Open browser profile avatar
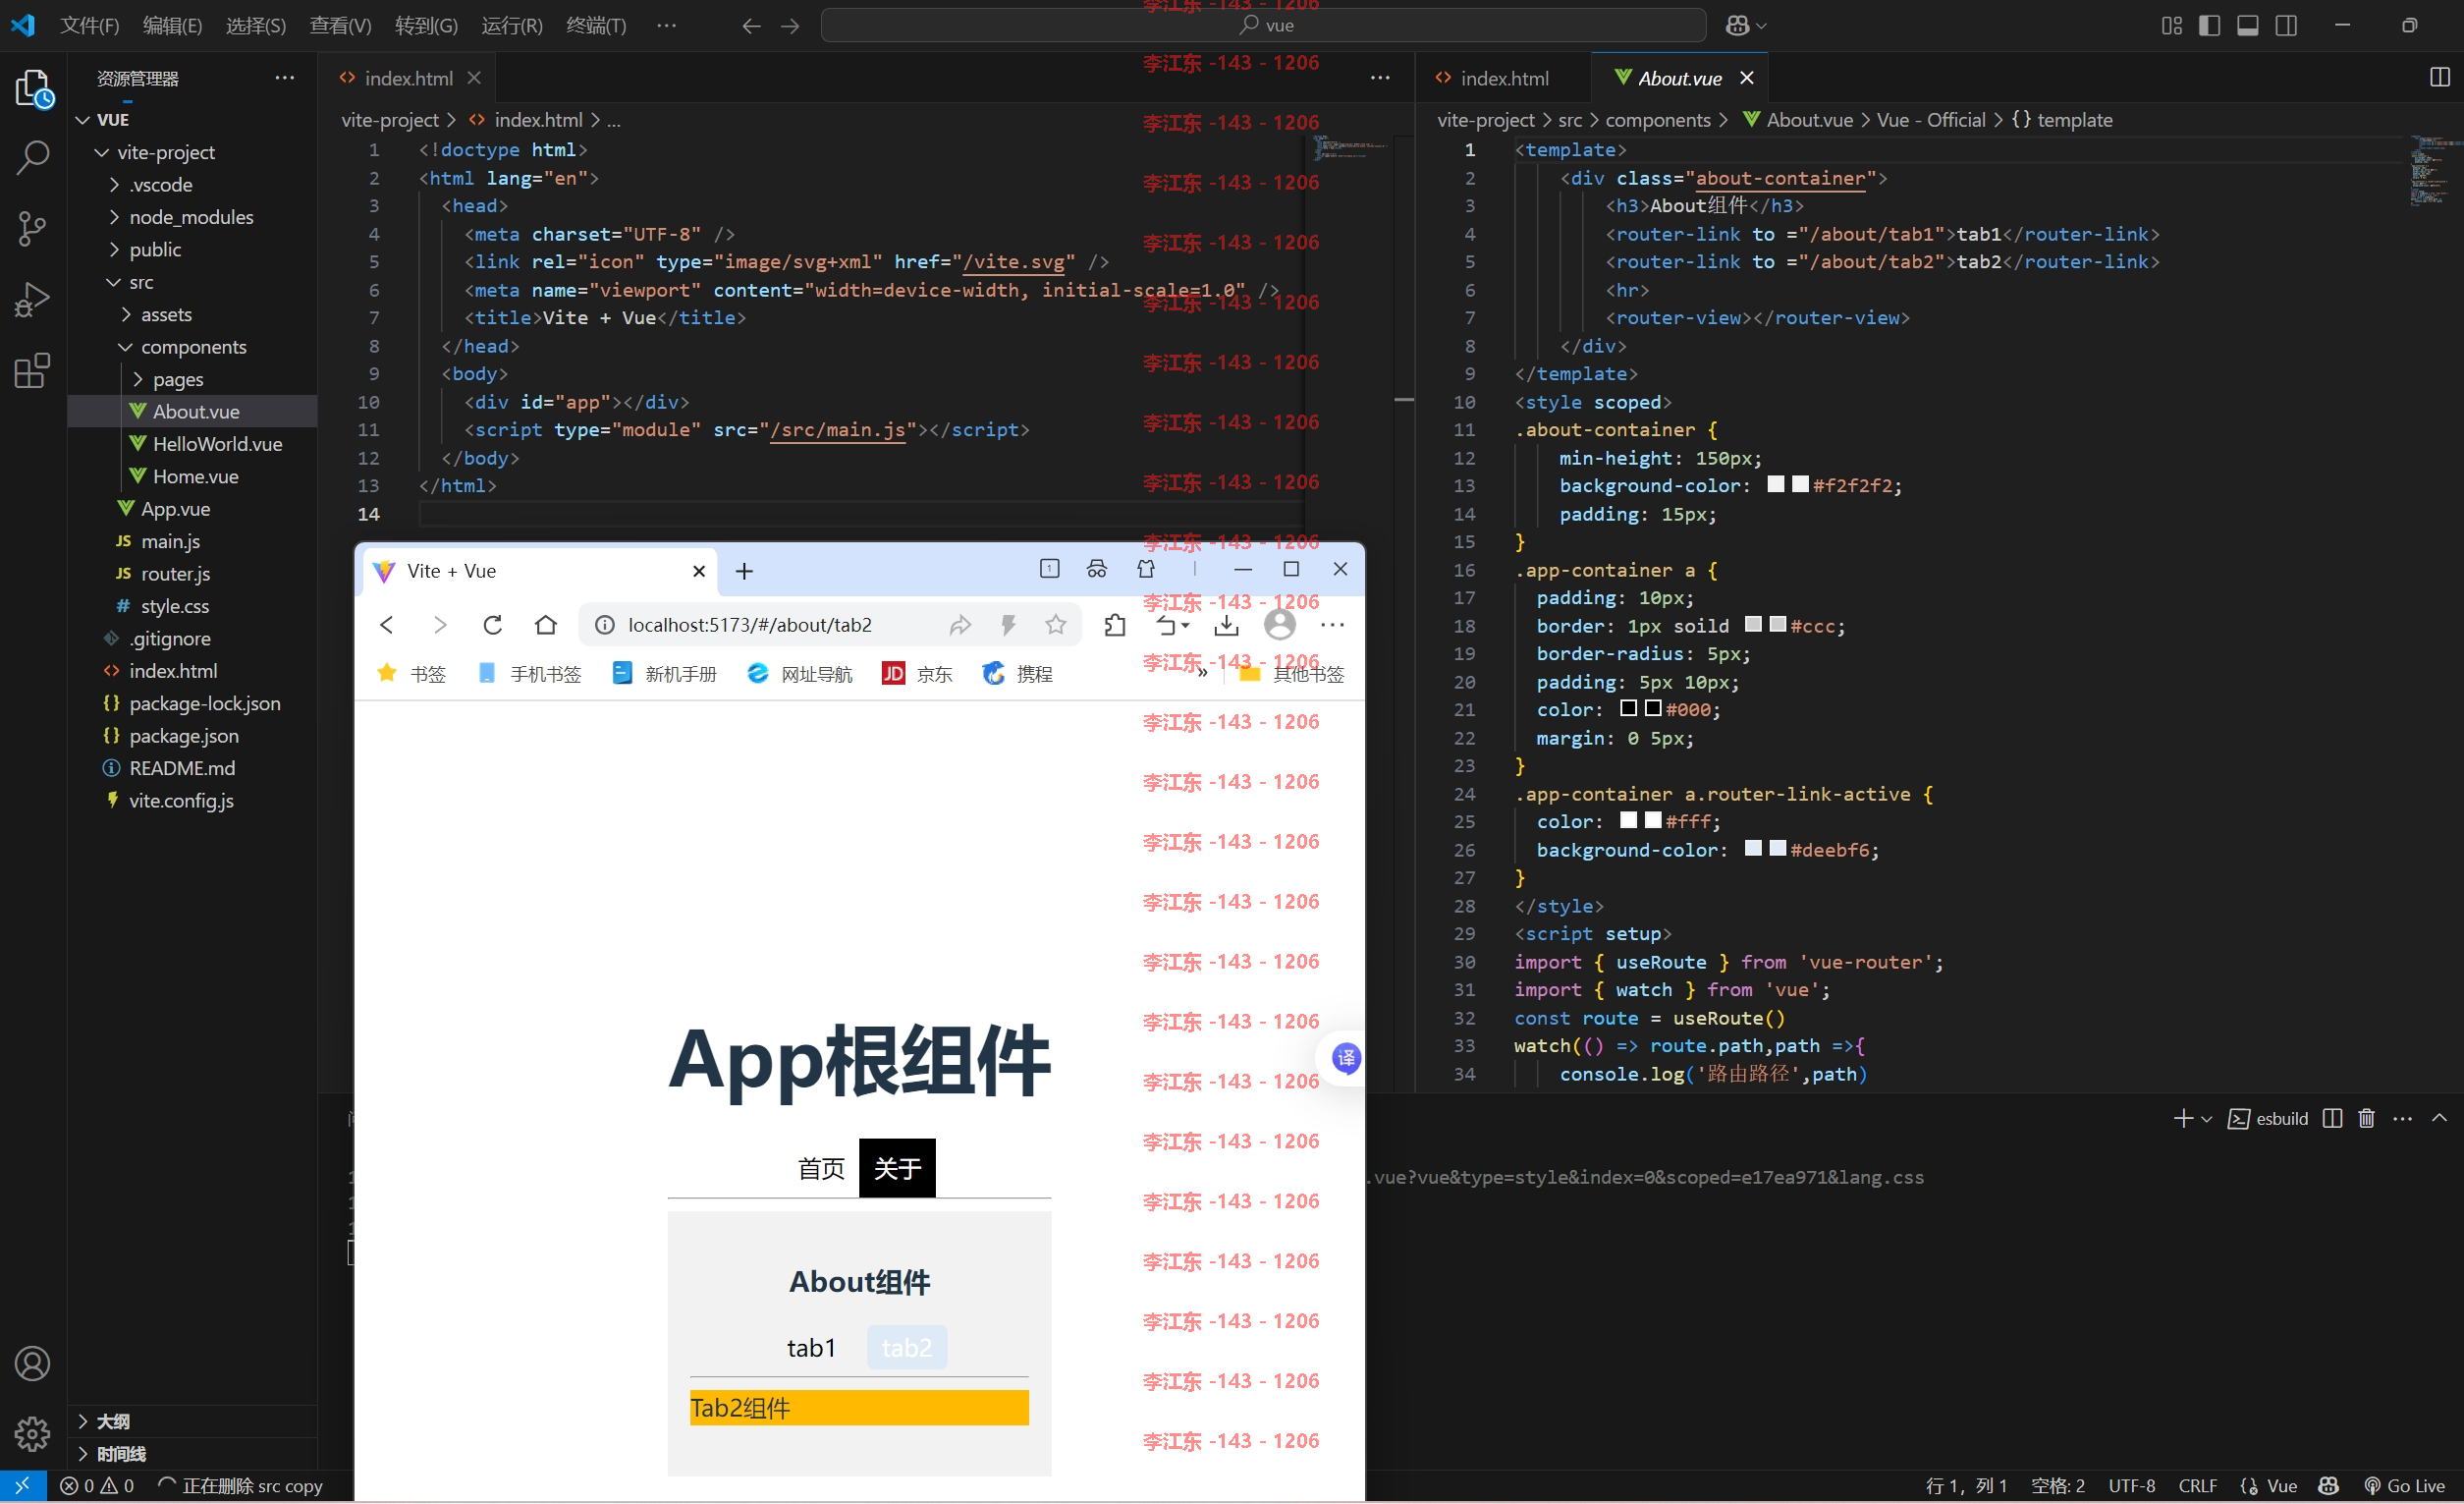The height and width of the screenshot is (1504, 2464). click(x=1280, y=625)
